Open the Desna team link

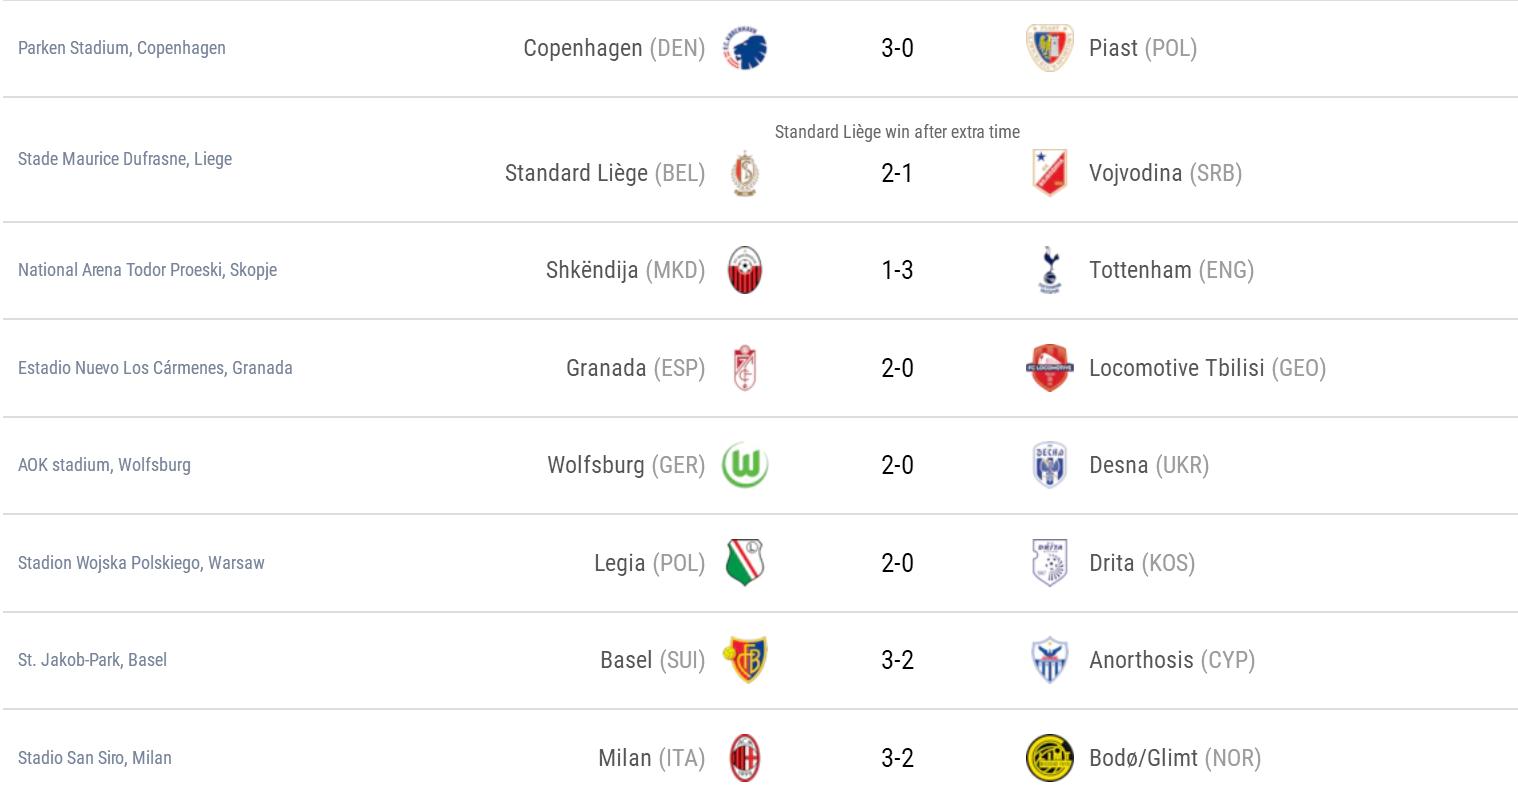(1118, 465)
